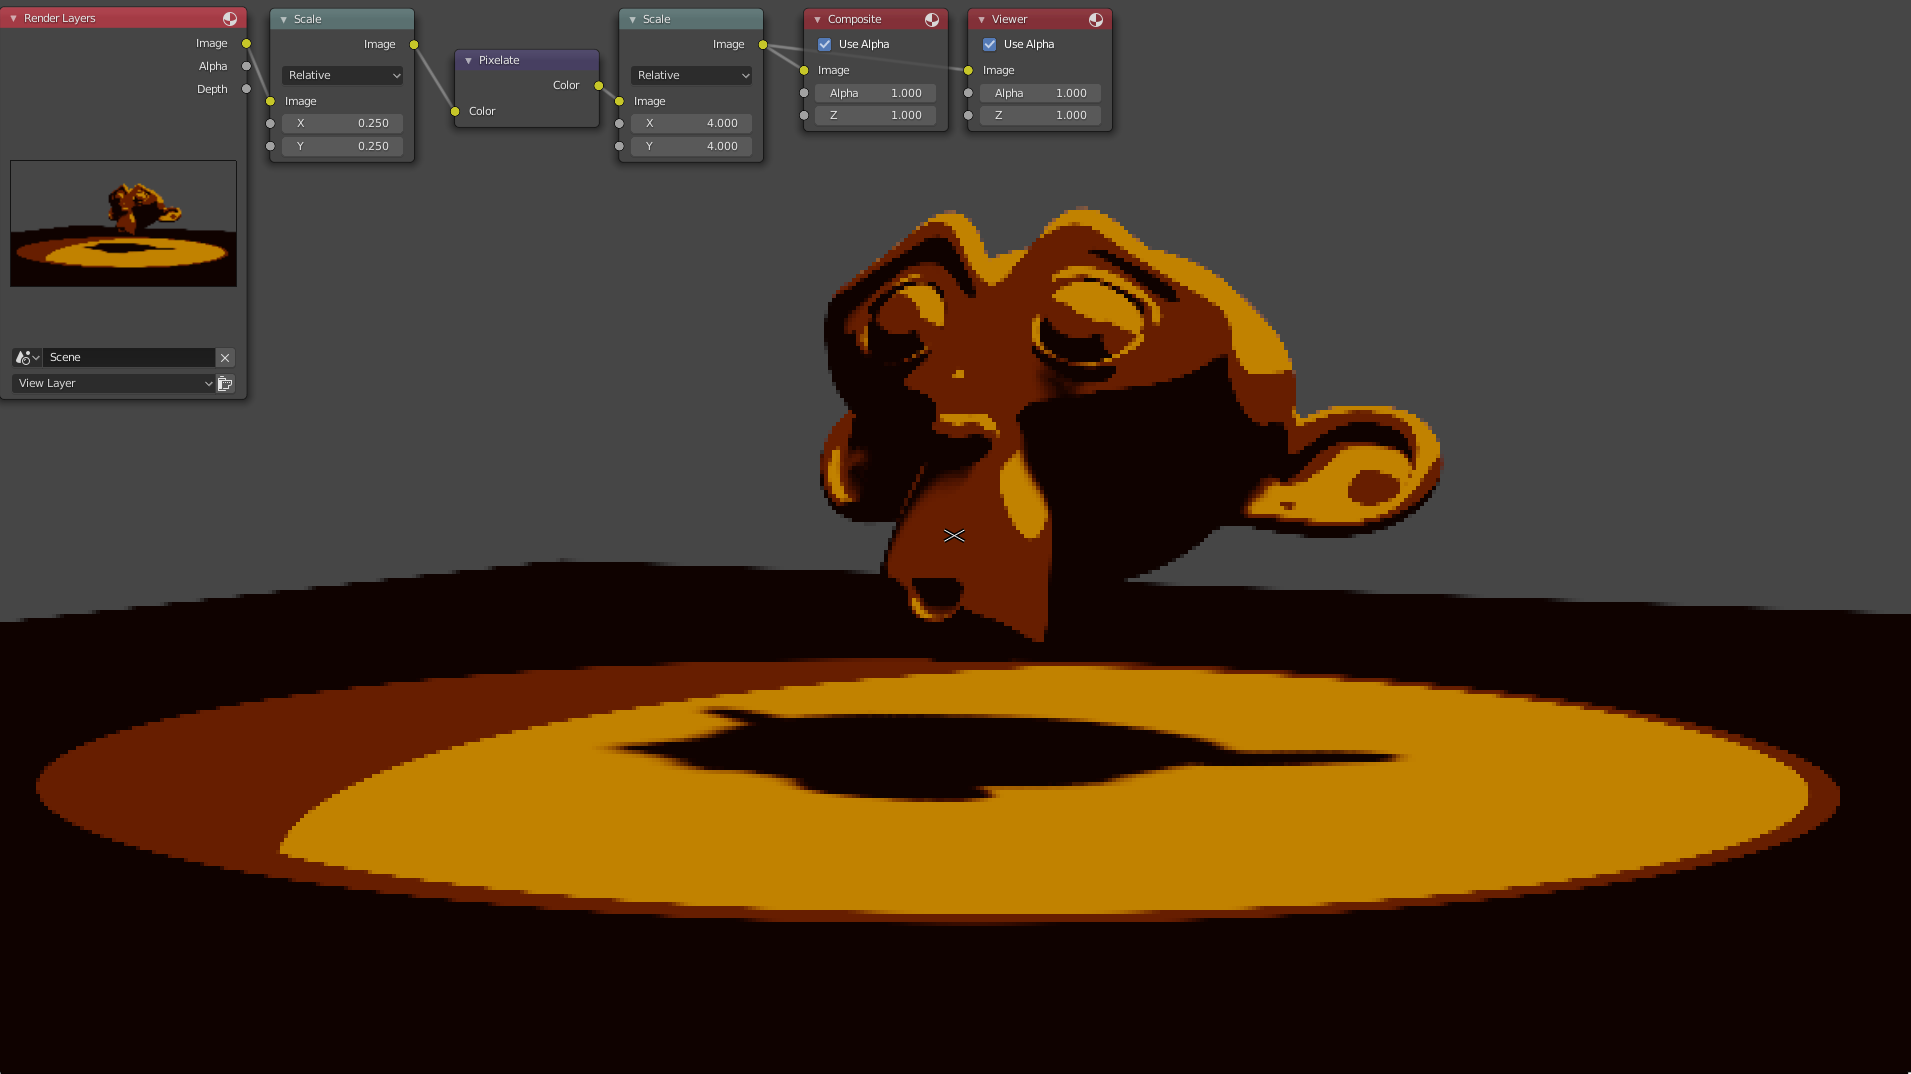Select the Composite node title

[x=854, y=19]
